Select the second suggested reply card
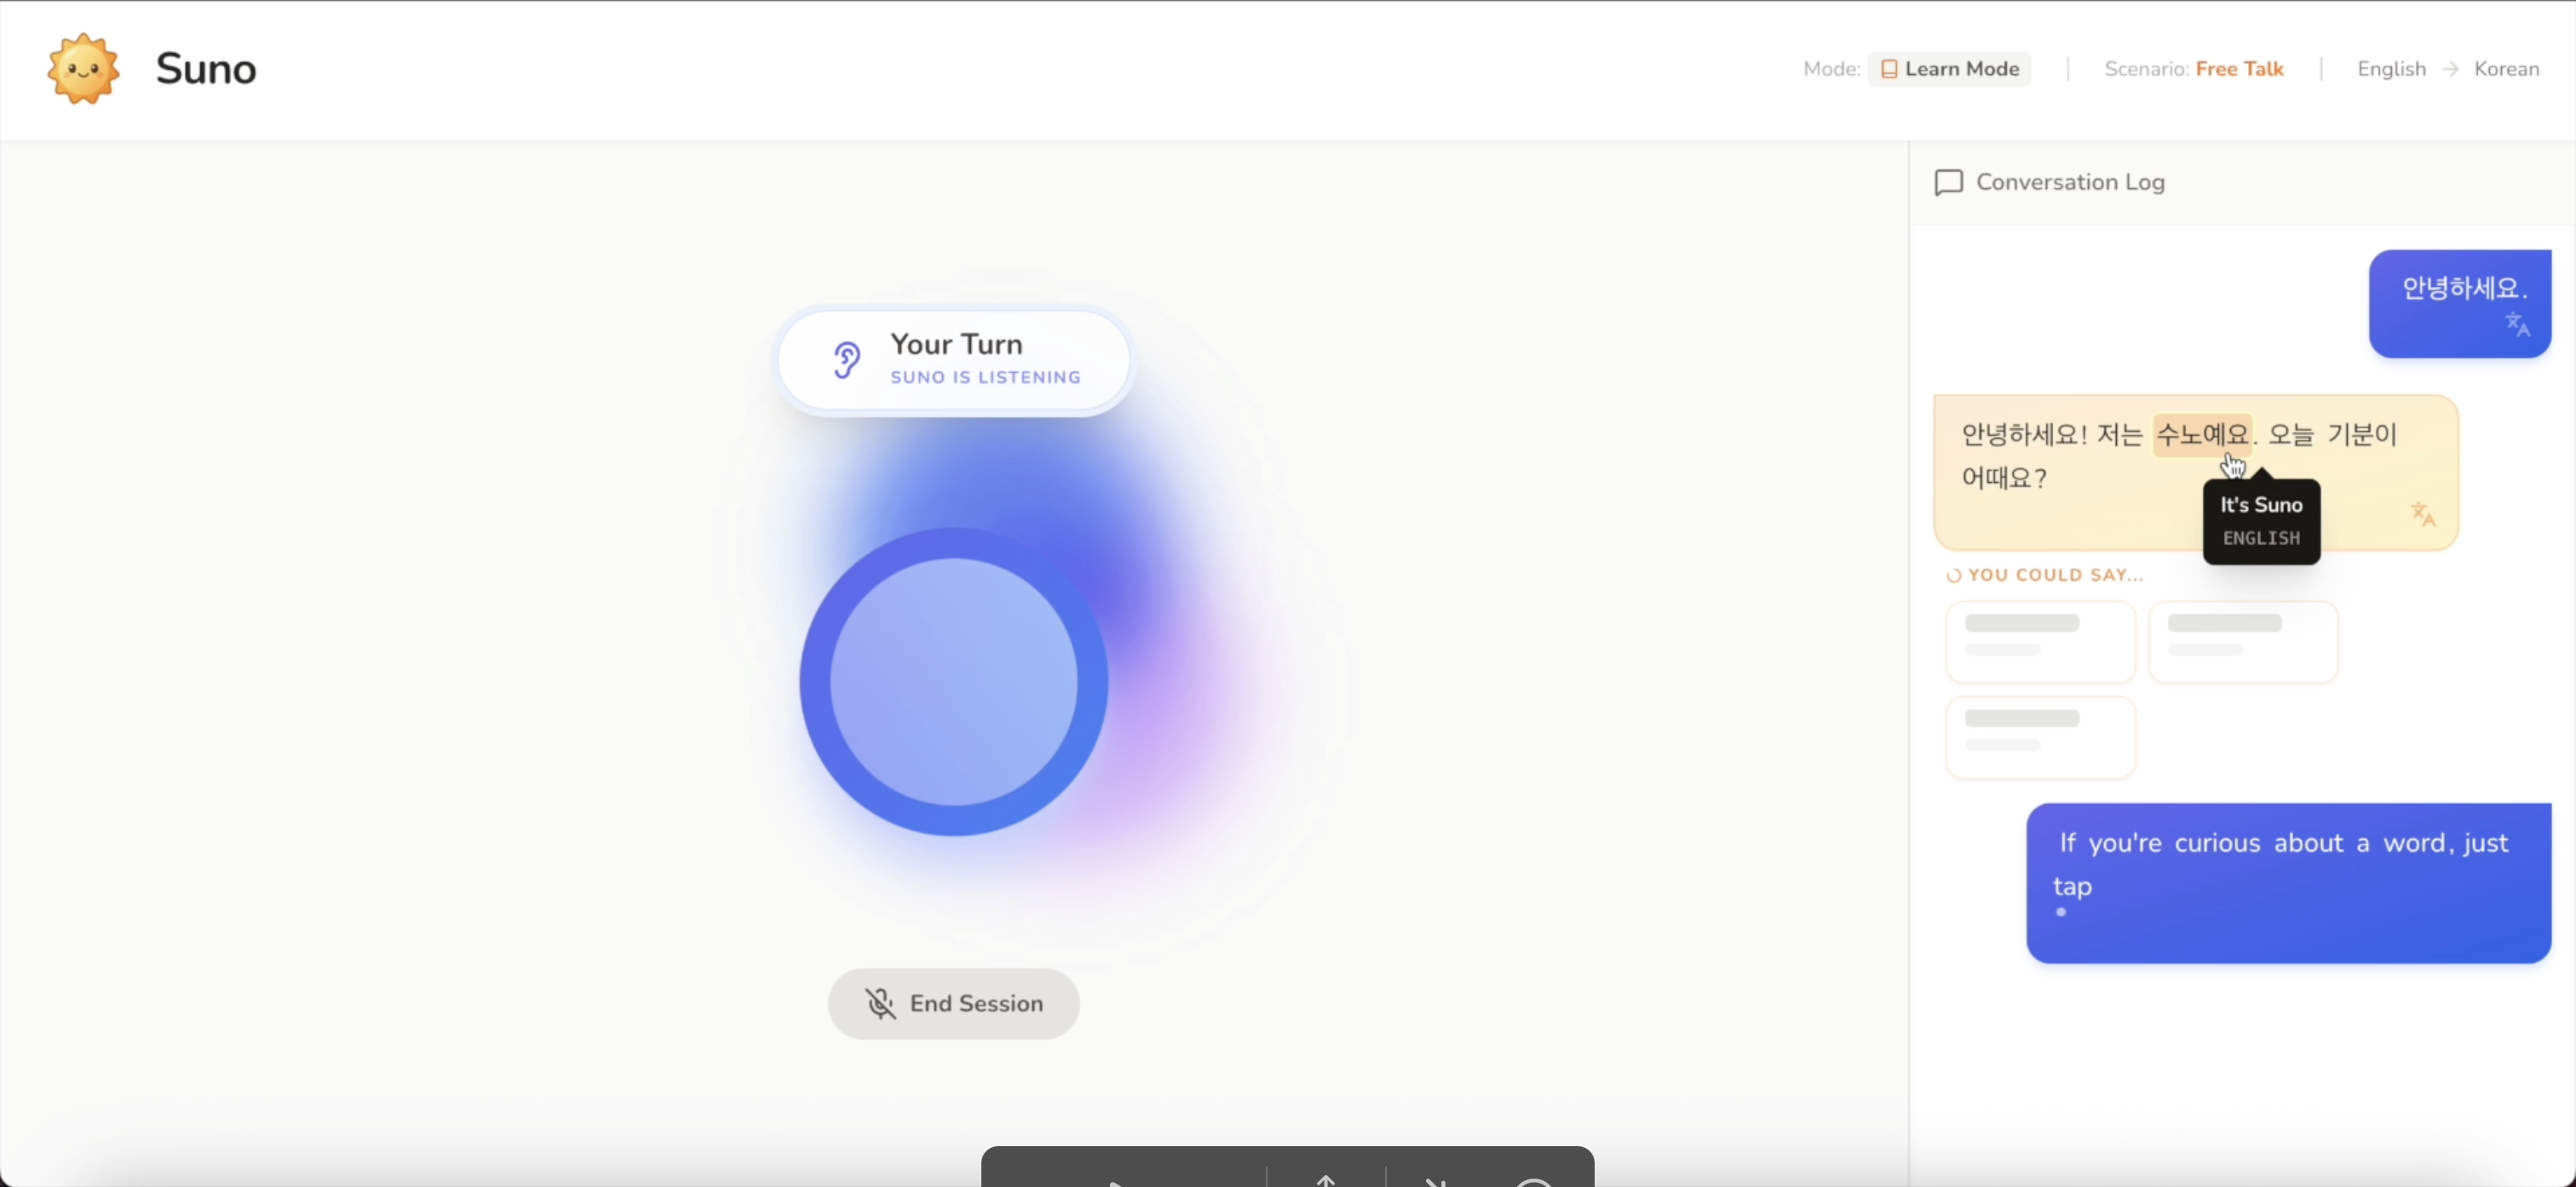The height and width of the screenshot is (1187, 2576). pos(2242,641)
